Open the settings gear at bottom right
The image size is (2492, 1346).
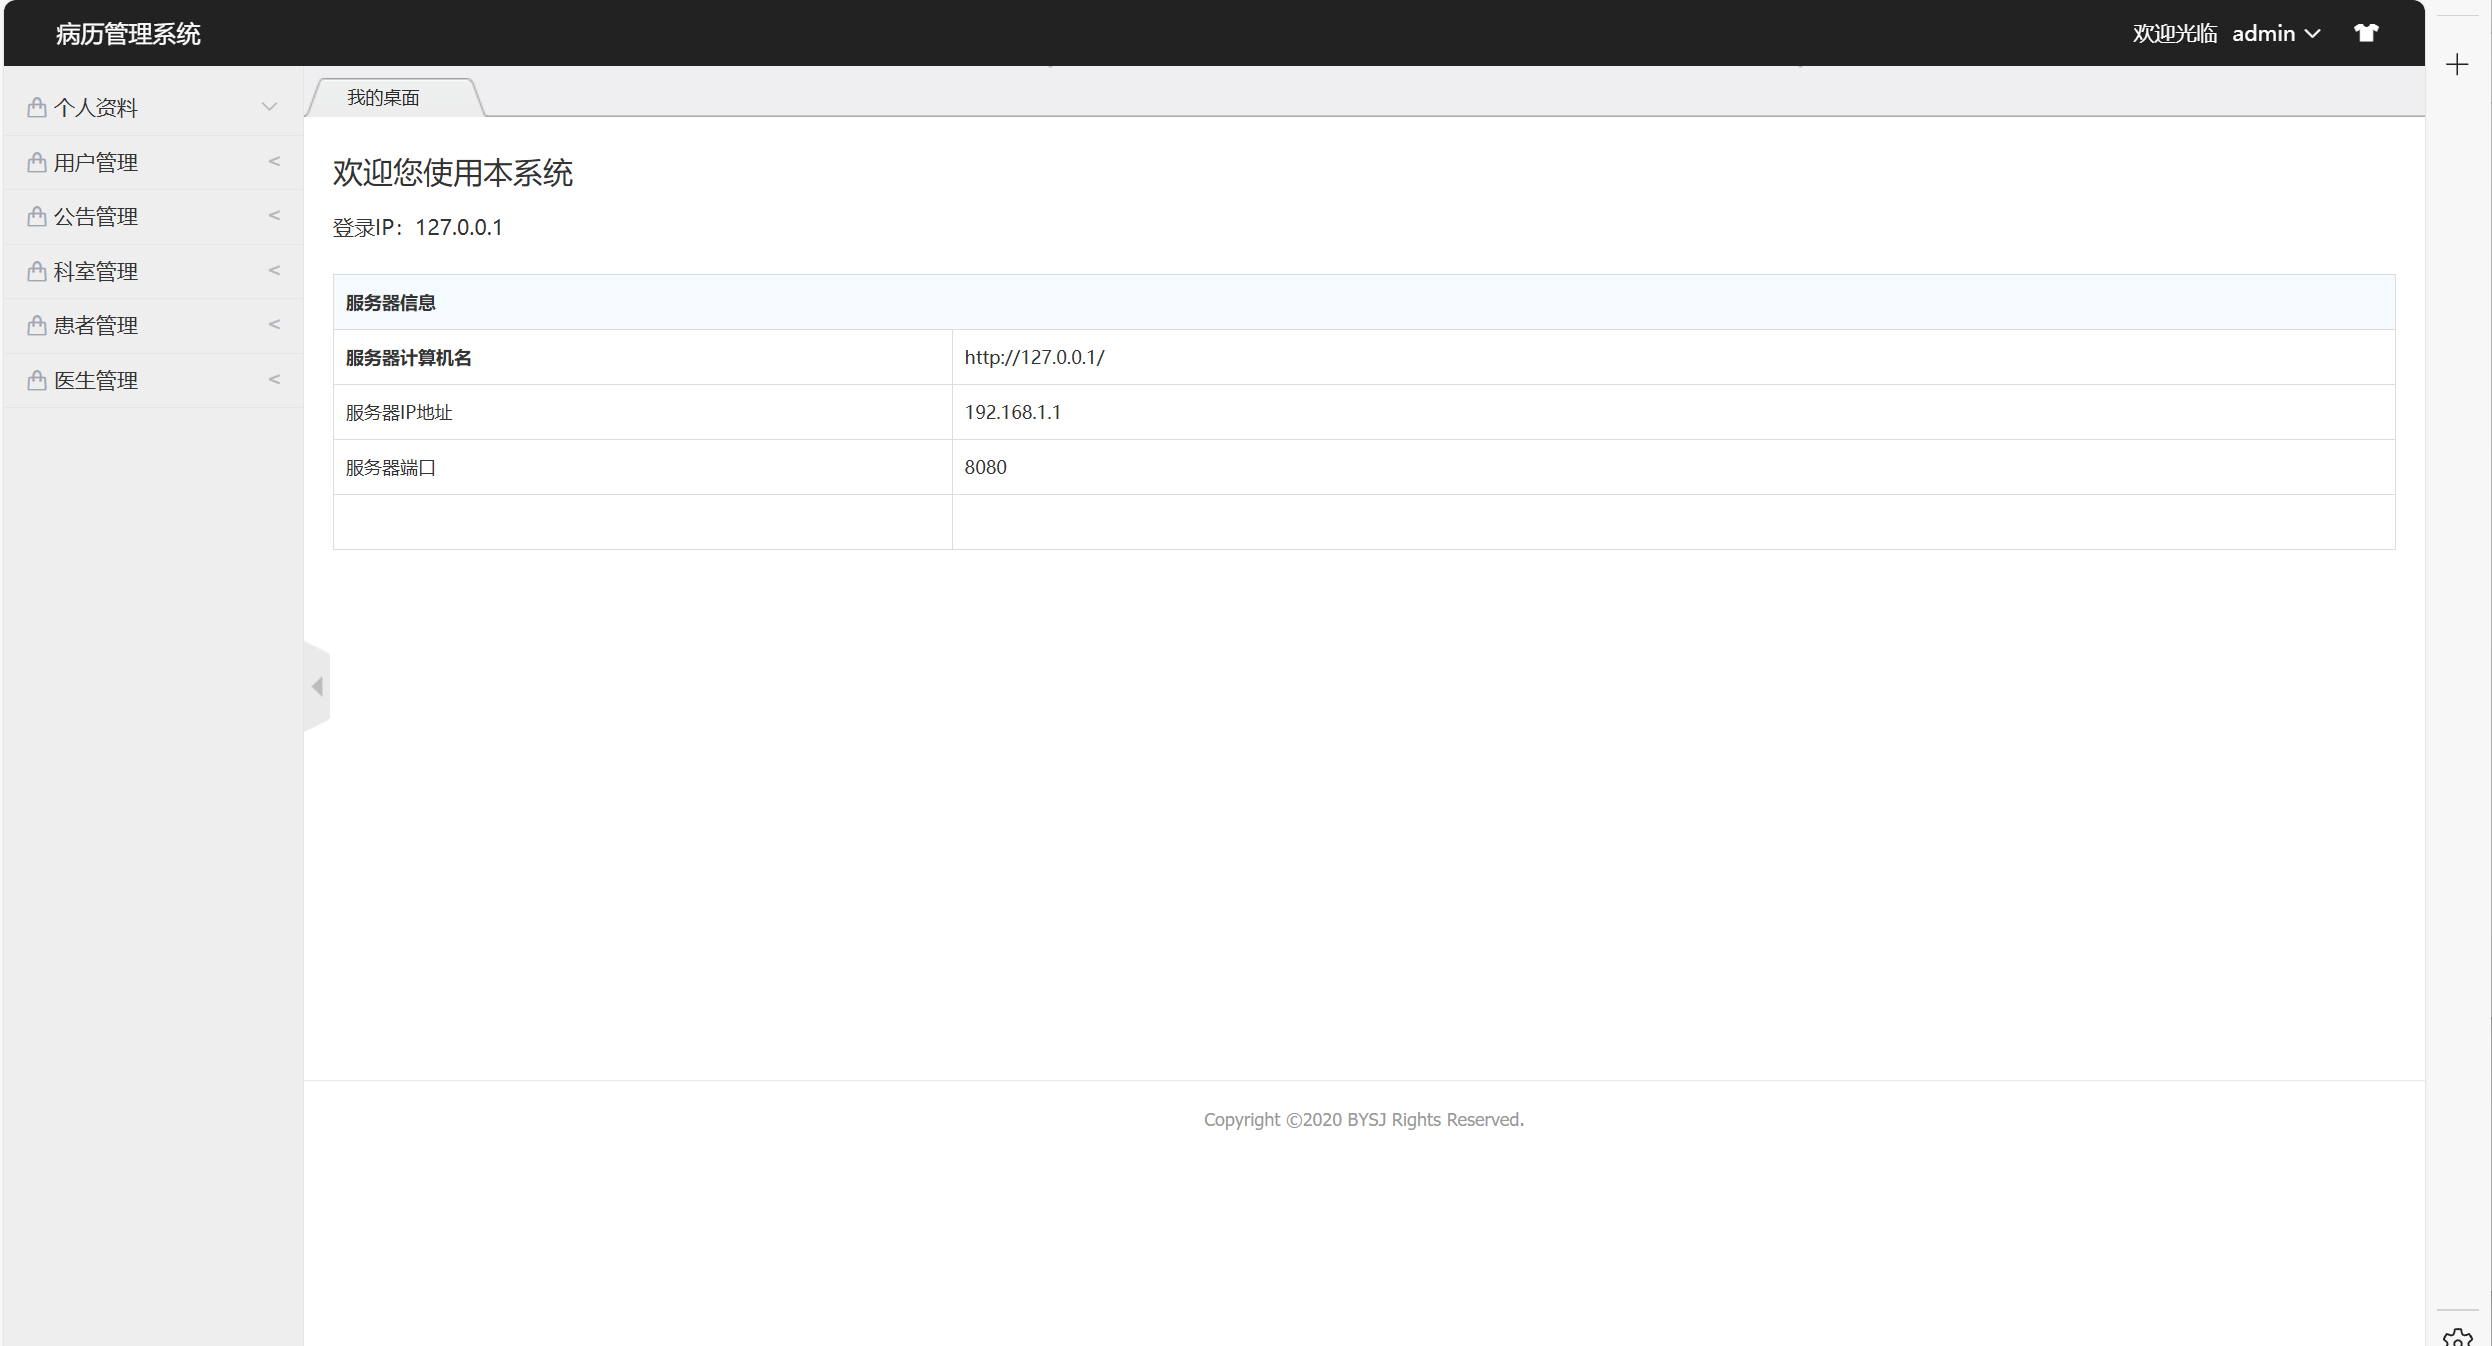click(2457, 1337)
